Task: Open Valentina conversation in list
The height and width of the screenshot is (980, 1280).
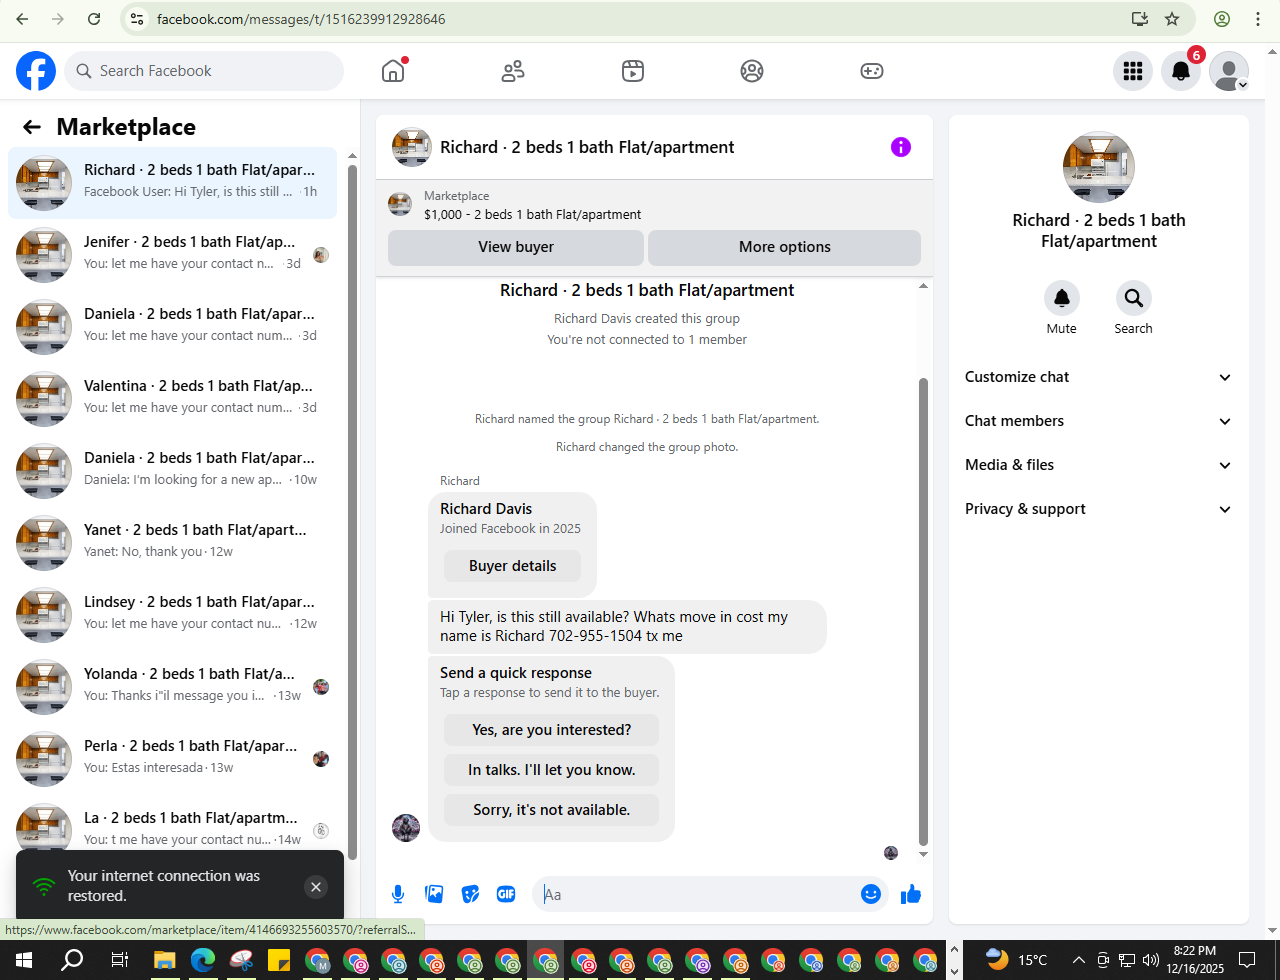Action: [x=173, y=399]
